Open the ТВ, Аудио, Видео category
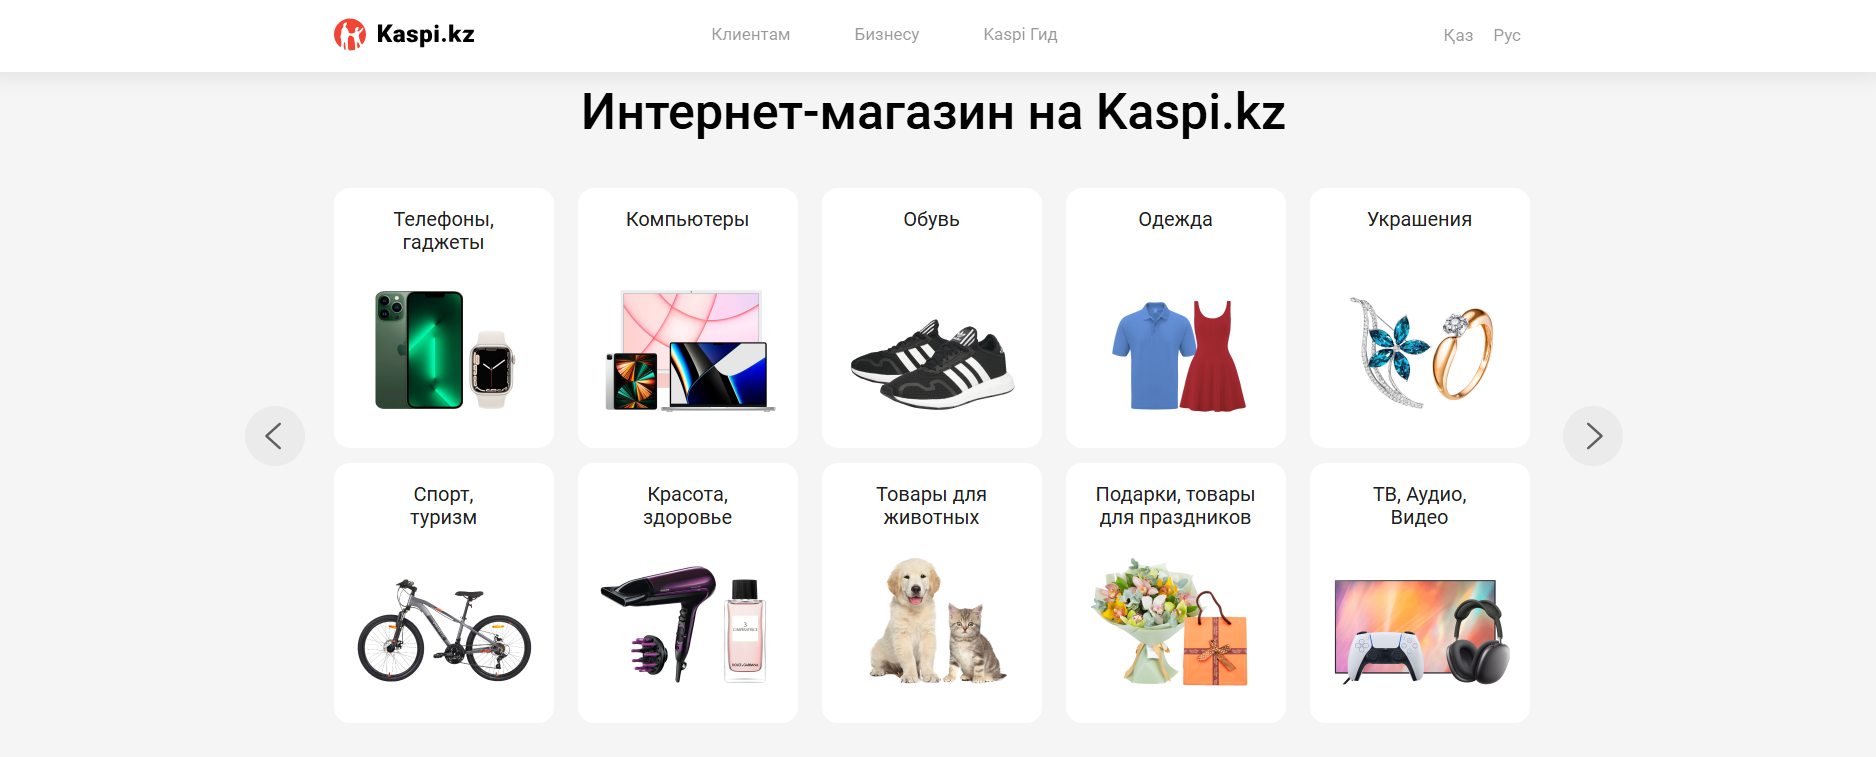Screen dimensions: 1876x757 click(x=1420, y=593)
